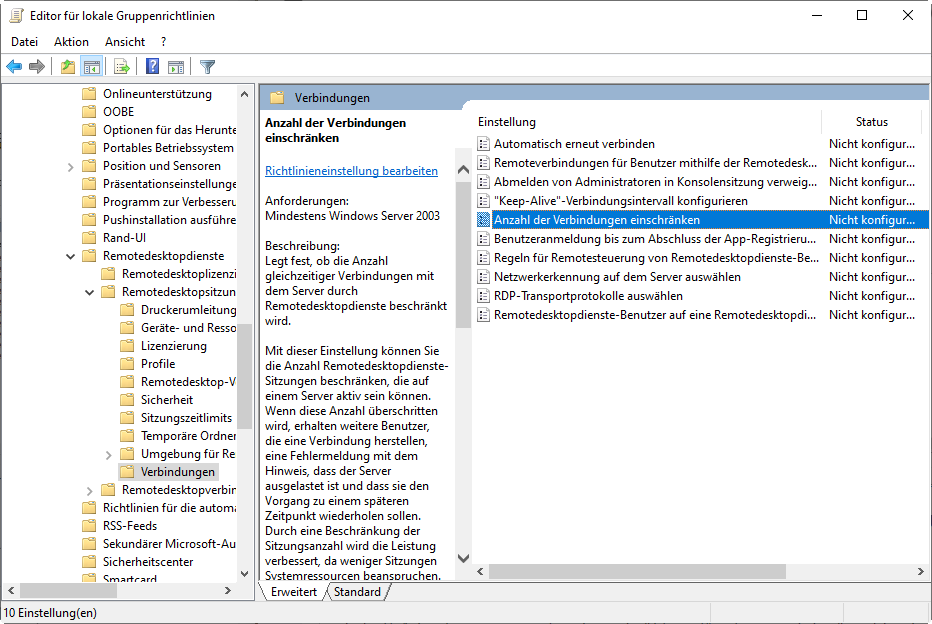
Task: Select Netzwerkerkennung auf dem Server auswählen
Action: (617, 277)
